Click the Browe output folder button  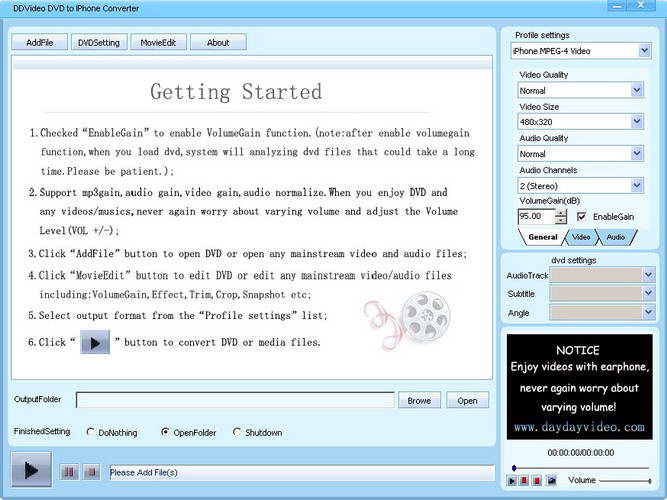click(x=419, y=400)
